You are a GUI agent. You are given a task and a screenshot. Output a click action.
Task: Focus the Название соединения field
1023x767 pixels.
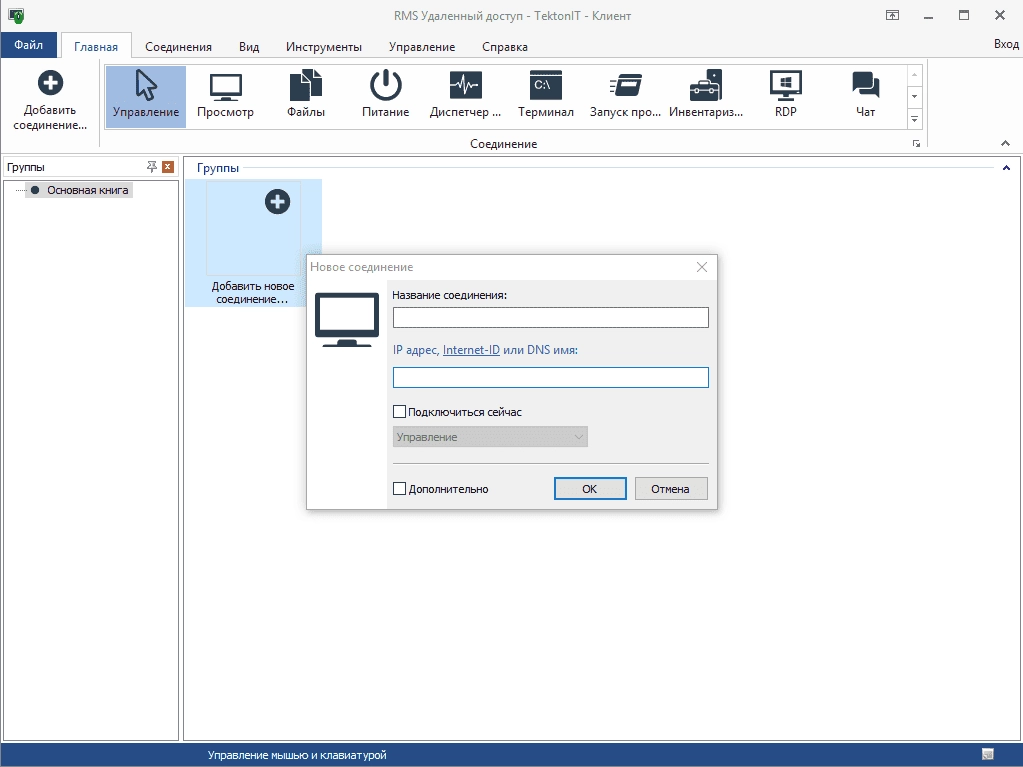[551, 318]
